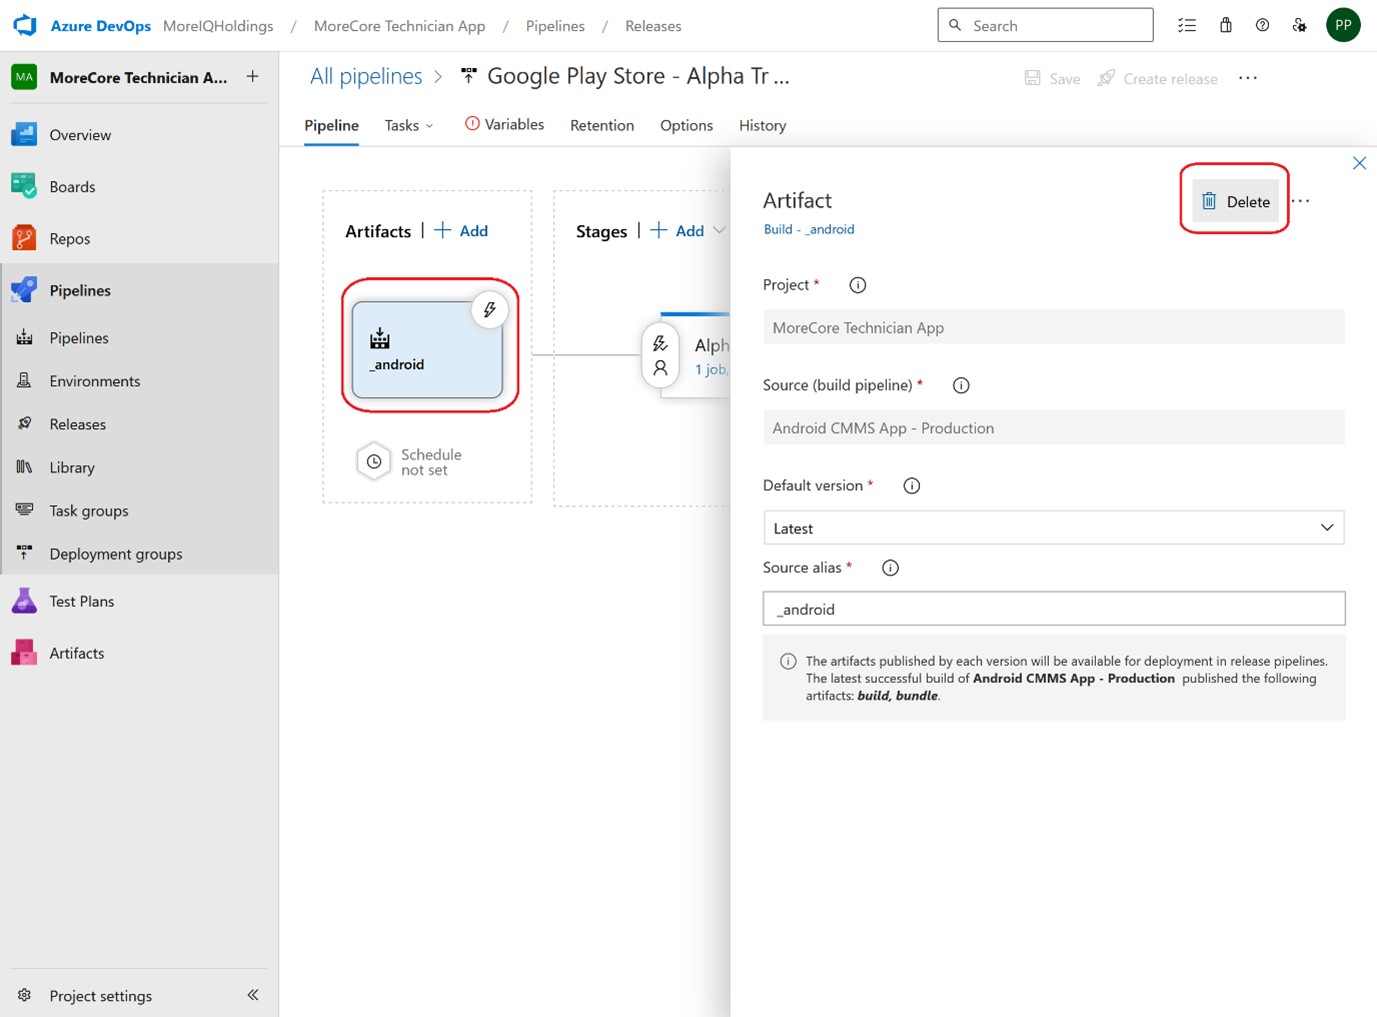Click the info icon next to Project
1377x1017 pixels.
pyautogui.click(x=857, y=285)
